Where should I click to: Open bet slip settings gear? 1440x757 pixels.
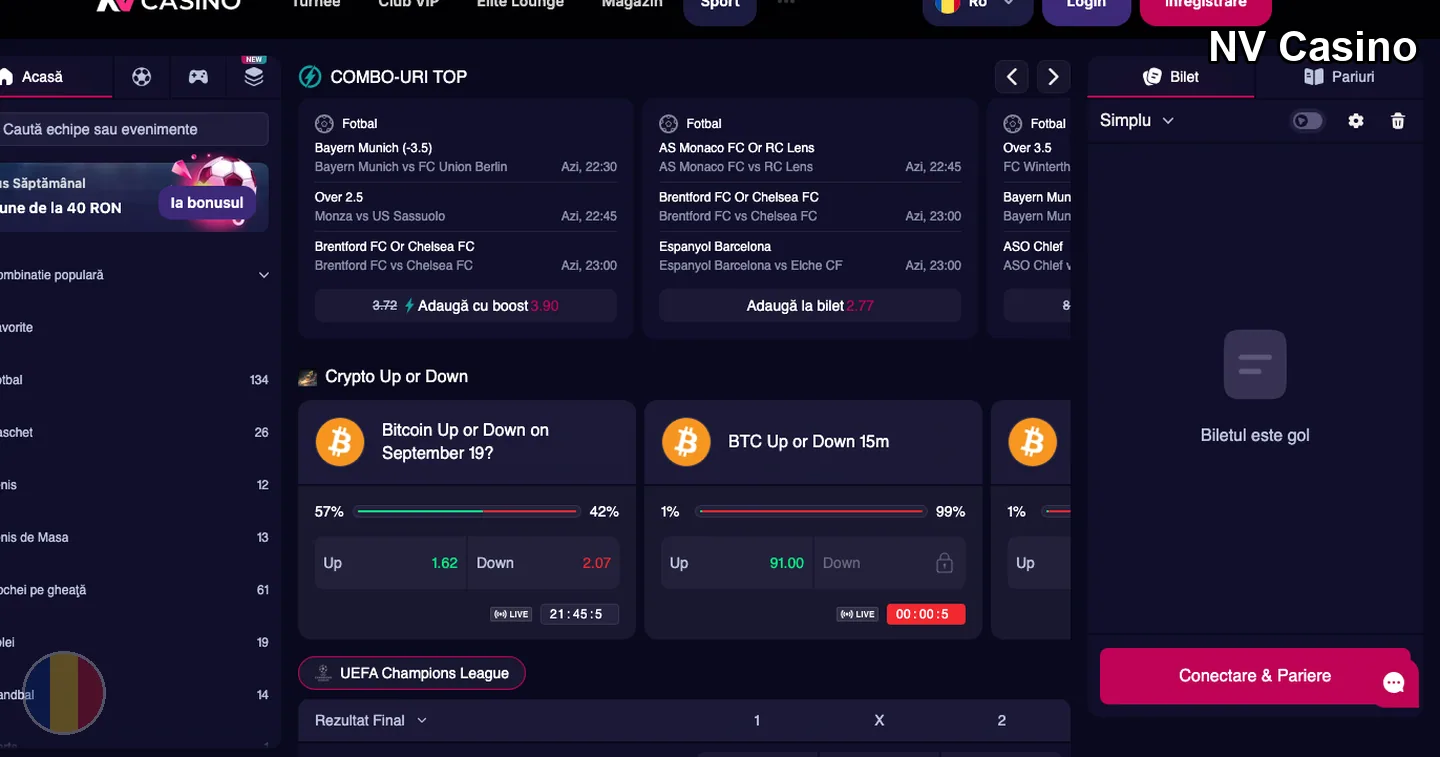tap(1356, 121)
